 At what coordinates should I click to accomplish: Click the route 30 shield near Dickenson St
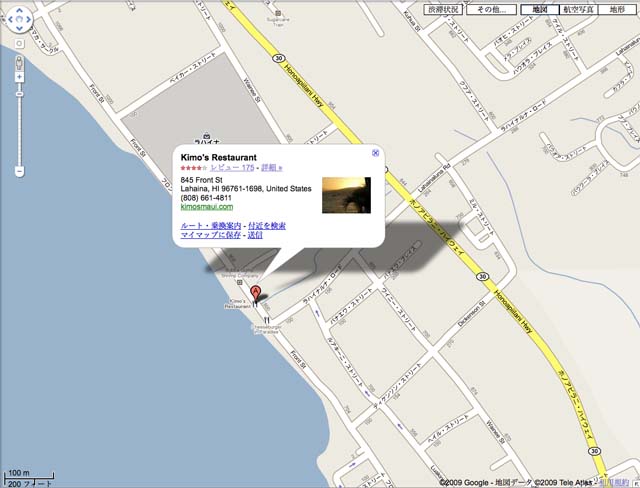coord(482,277)
